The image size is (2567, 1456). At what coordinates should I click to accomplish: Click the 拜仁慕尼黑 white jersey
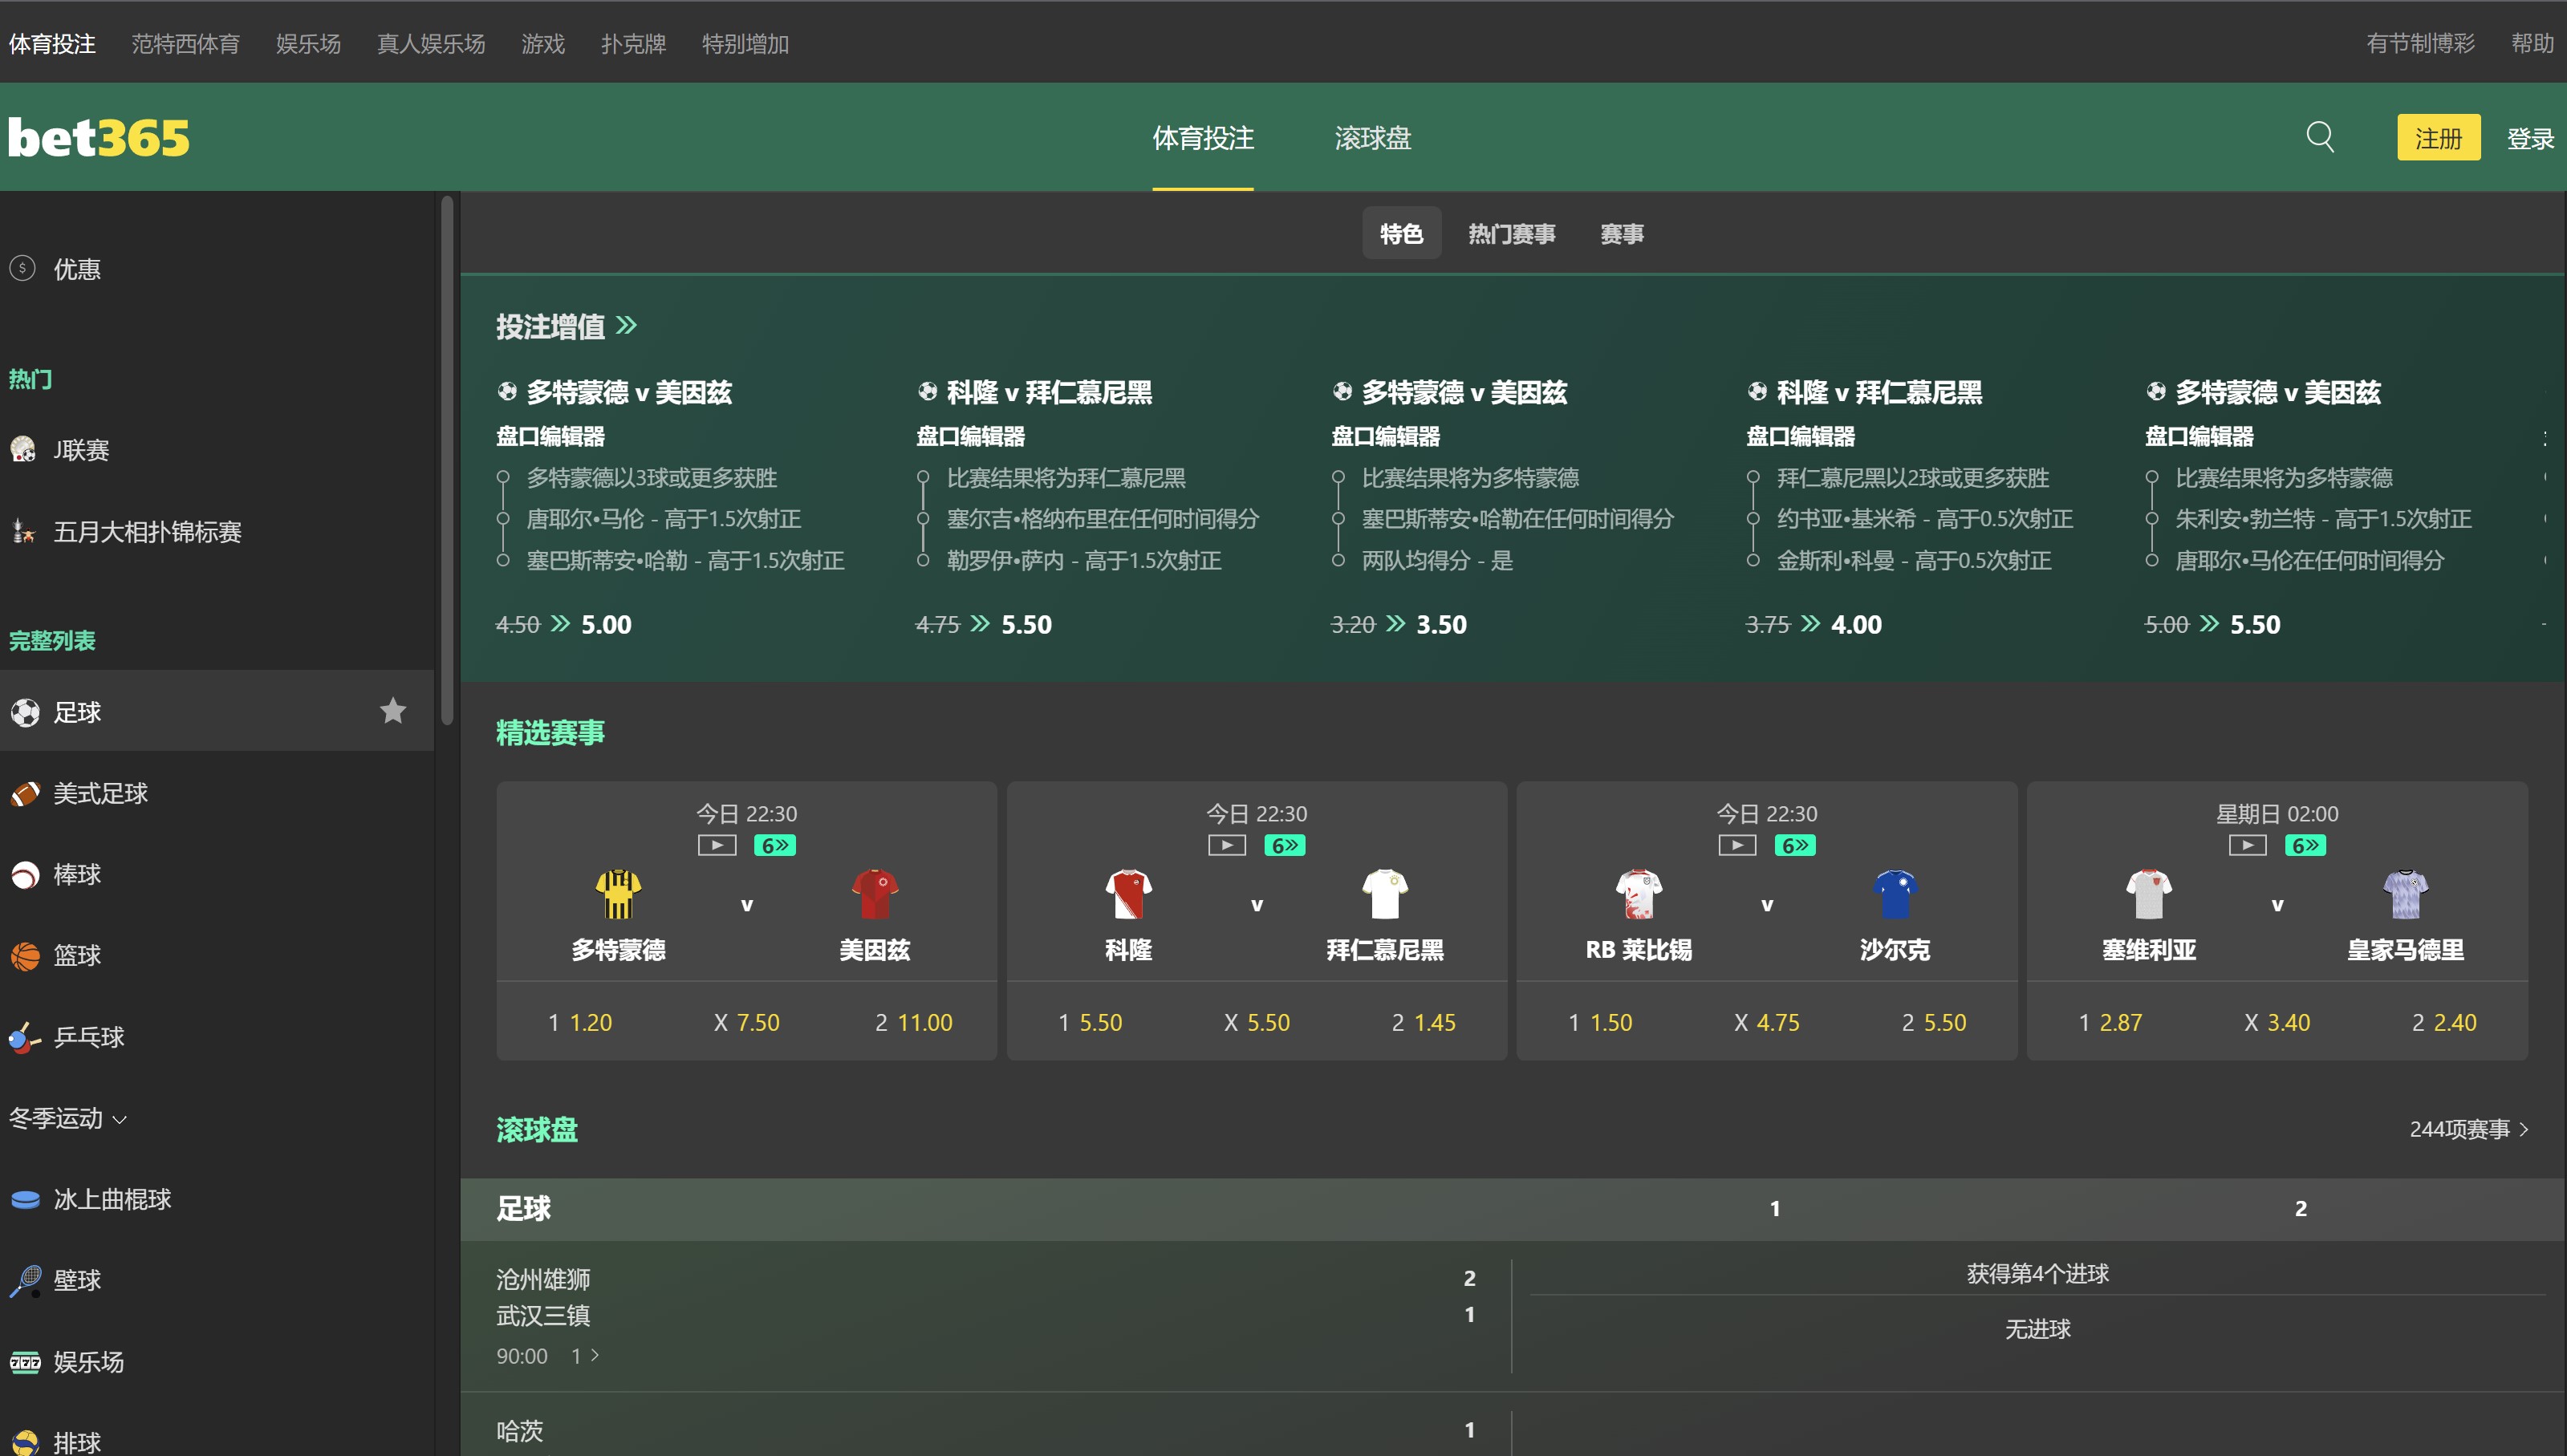click(x=1385, y=893)
